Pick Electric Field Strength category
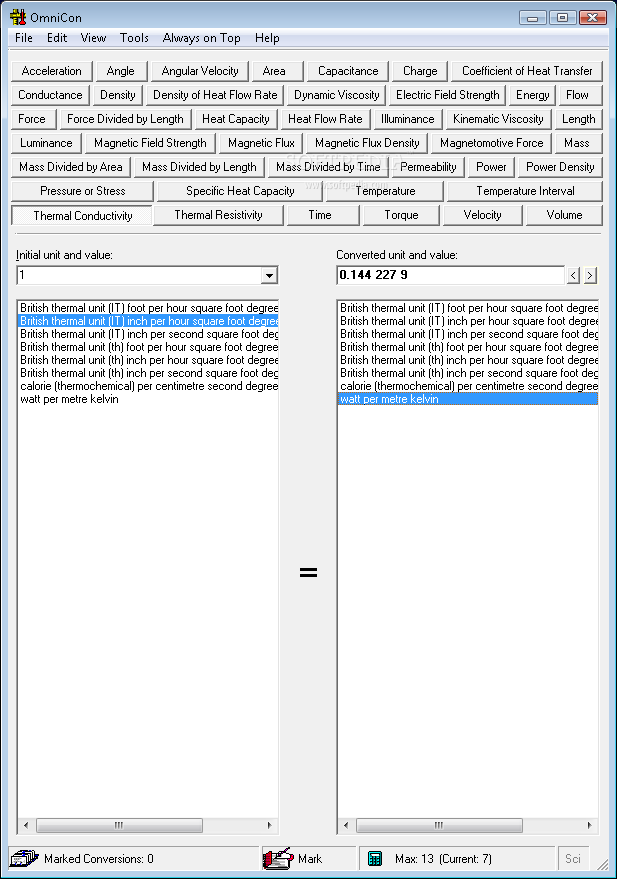The width and height of the screenshot is (617, 879). click(x=447, y=95)
